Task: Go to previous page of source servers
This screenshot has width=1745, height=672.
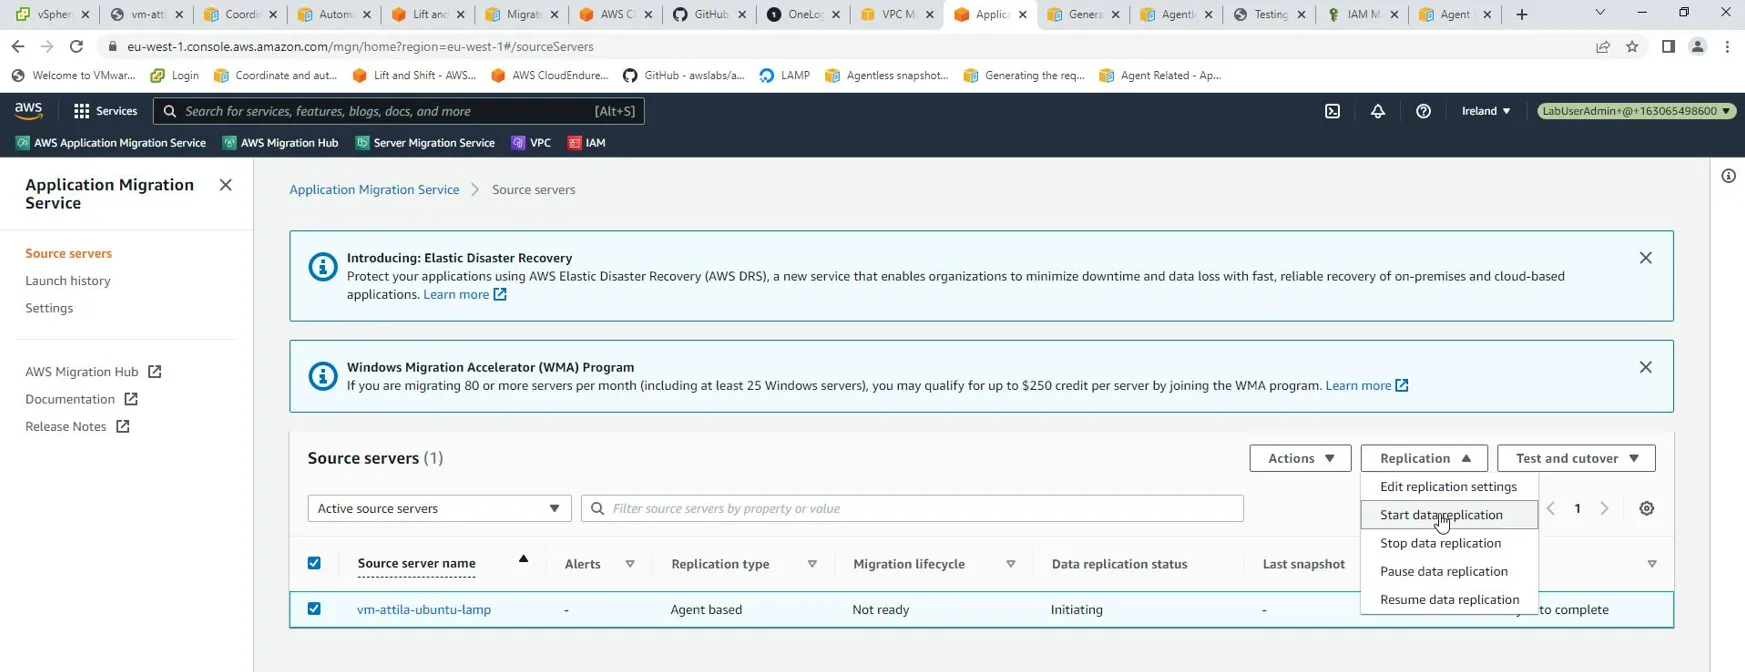Action: [1551, 508]
